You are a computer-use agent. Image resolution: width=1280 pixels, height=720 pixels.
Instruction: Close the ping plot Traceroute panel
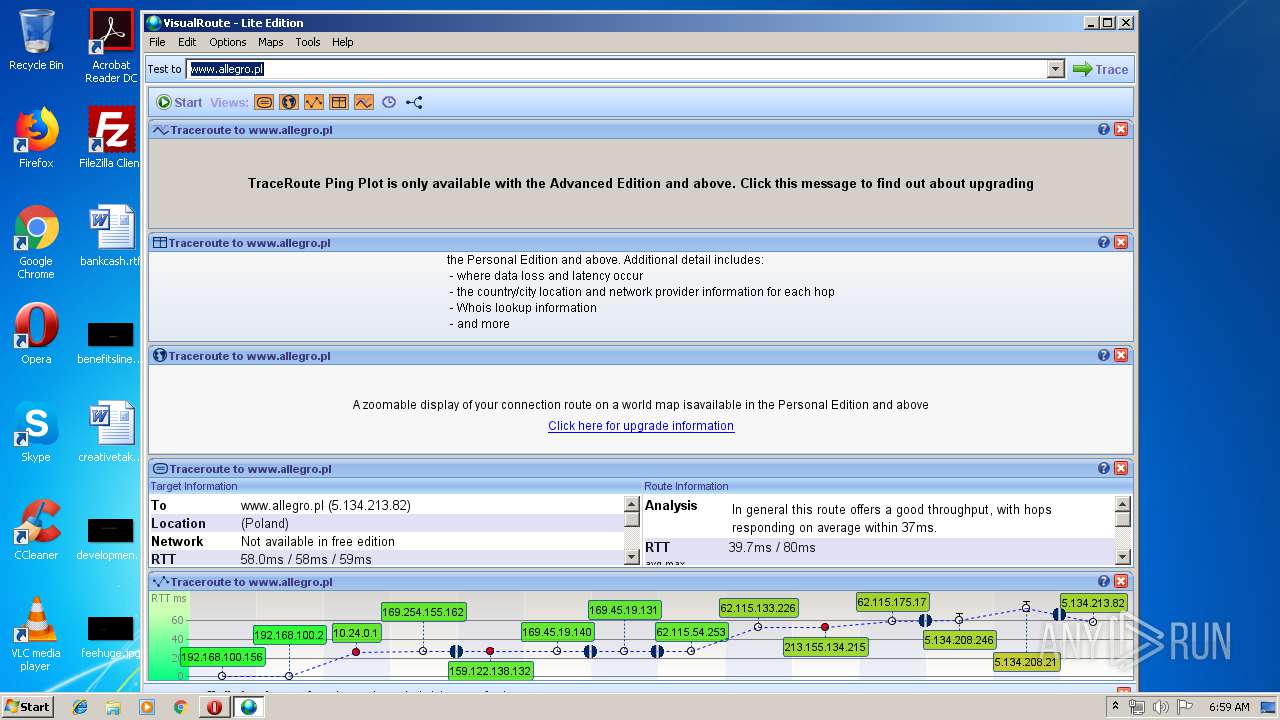coord(1121,130)
